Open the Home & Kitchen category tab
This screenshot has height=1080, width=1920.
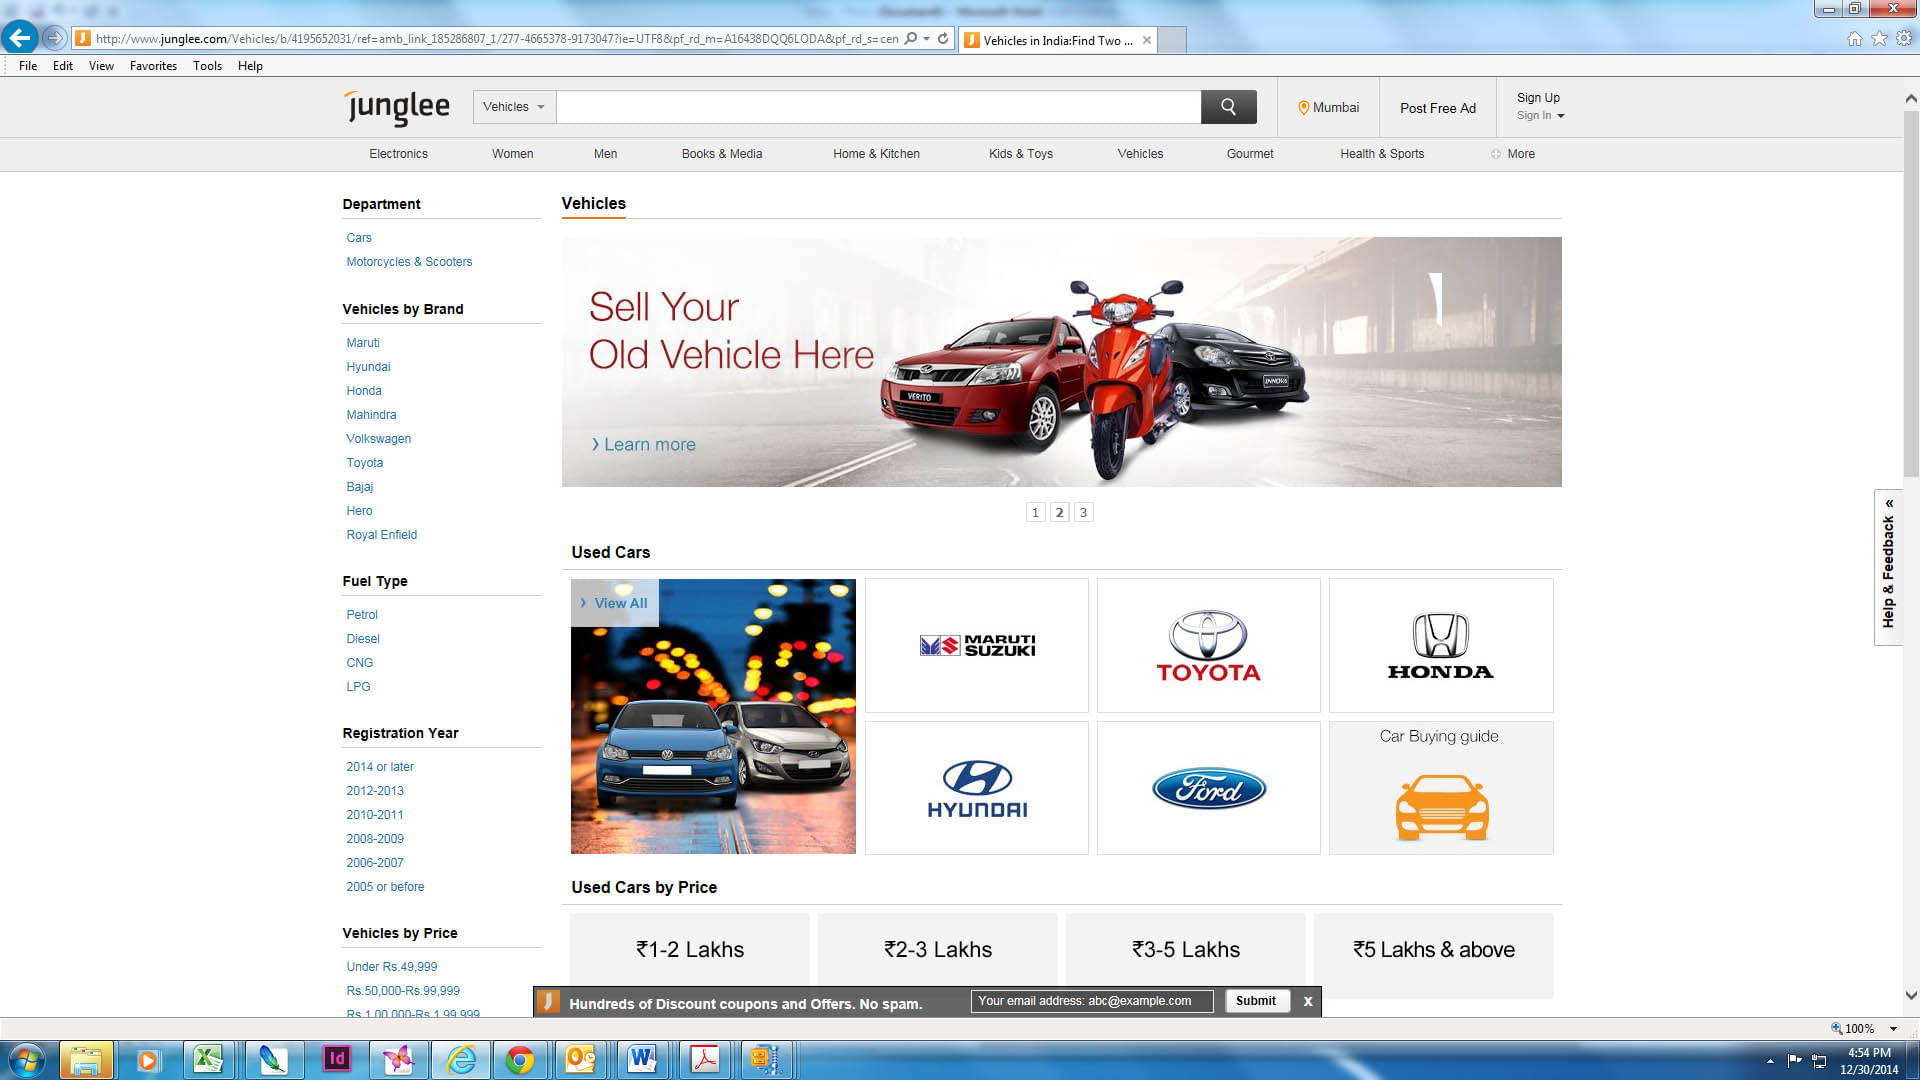(x=876, y=154)
